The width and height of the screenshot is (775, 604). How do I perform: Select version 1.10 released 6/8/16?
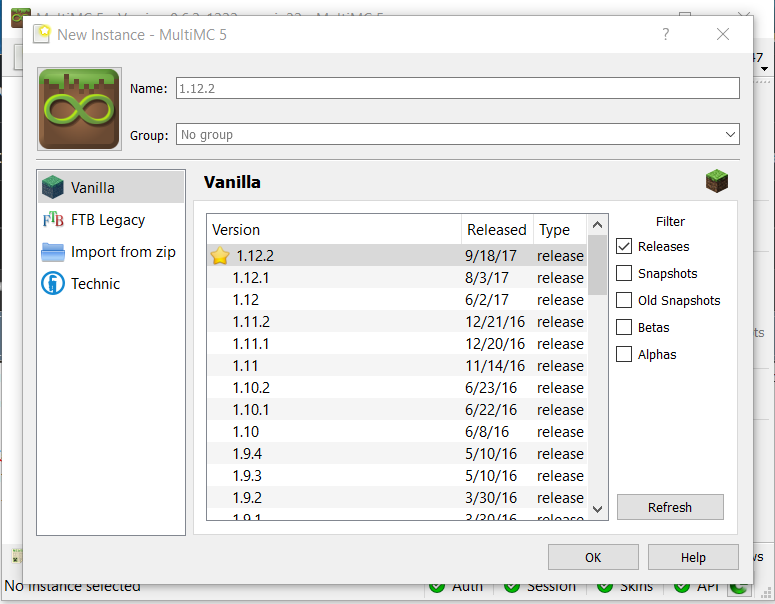(x=397, y=431)
